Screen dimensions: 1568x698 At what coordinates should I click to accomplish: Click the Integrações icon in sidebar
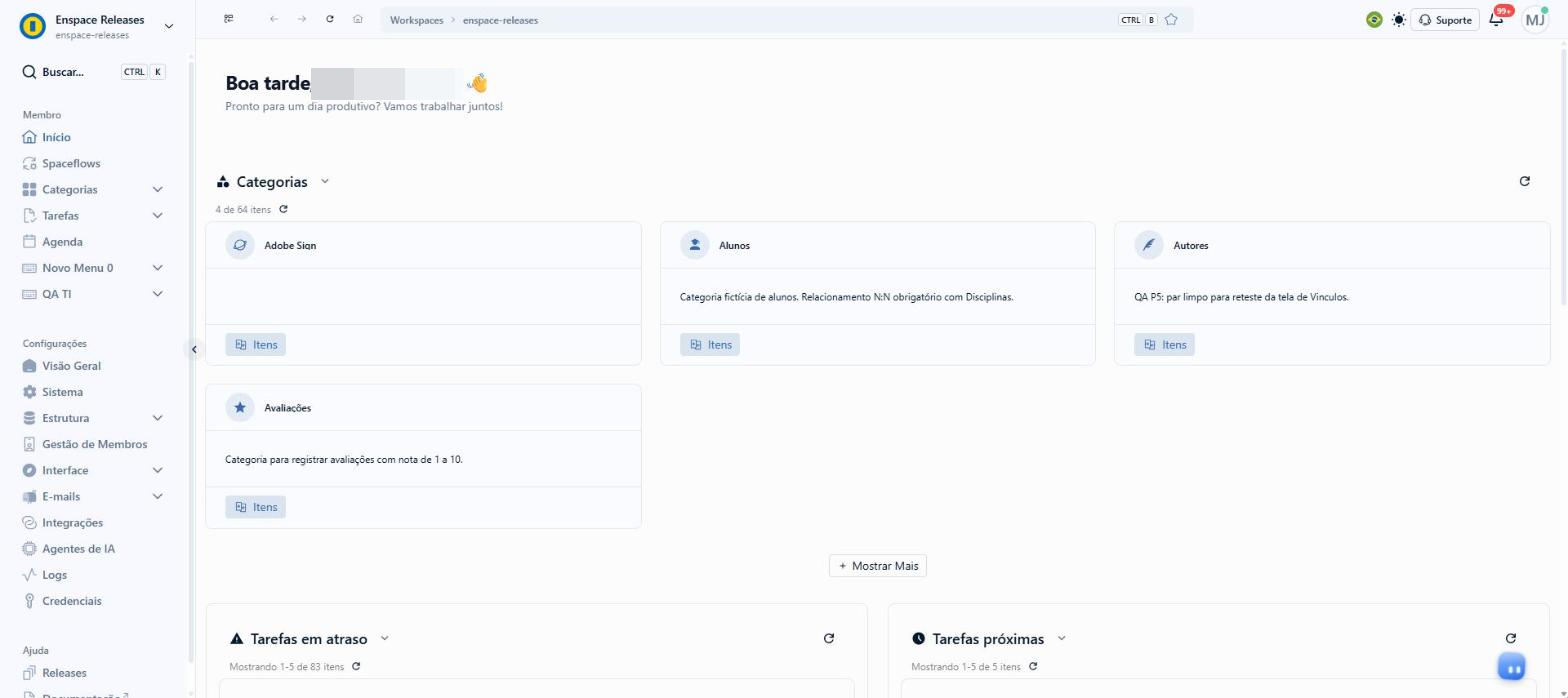[29, 522]
